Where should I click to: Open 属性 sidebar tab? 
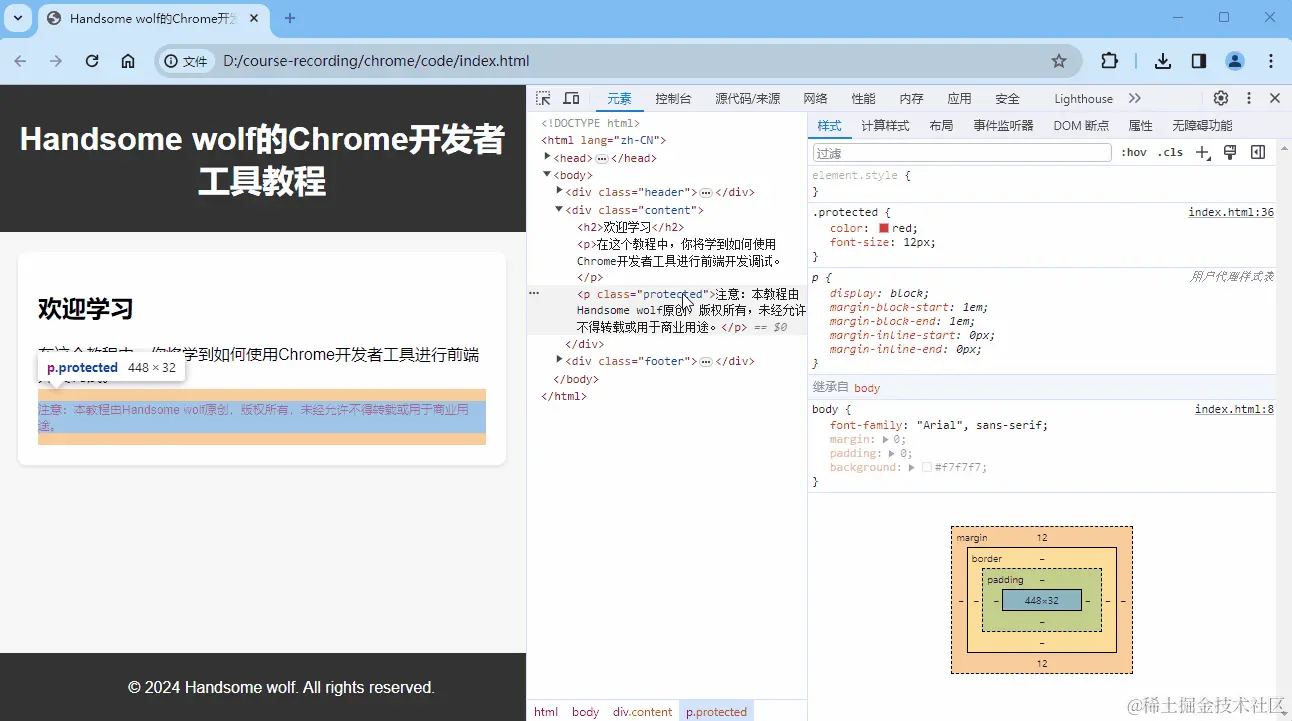[x=1140, y=125]
